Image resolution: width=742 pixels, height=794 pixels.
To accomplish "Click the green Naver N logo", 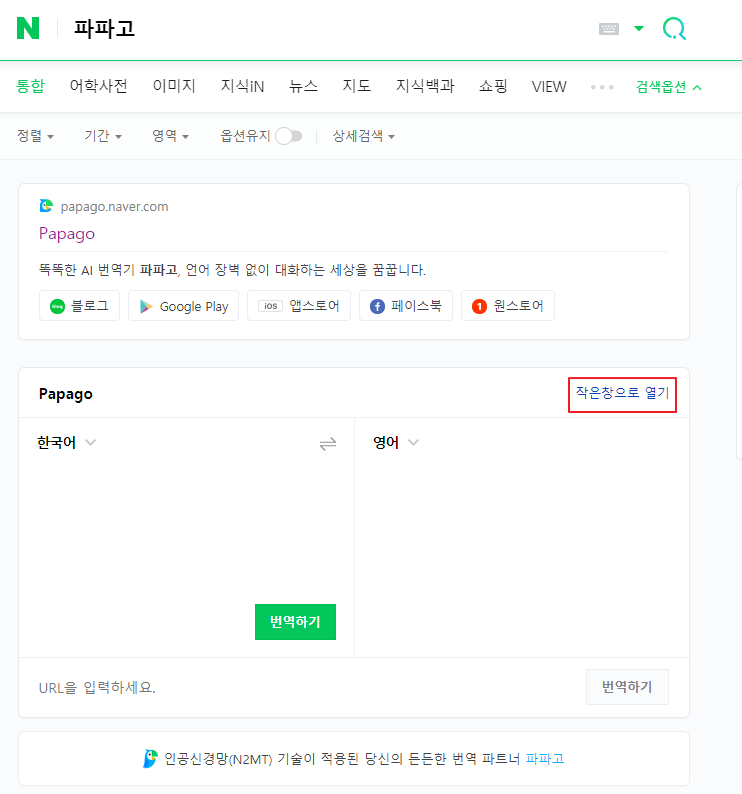I will click(x=28, y=28).
